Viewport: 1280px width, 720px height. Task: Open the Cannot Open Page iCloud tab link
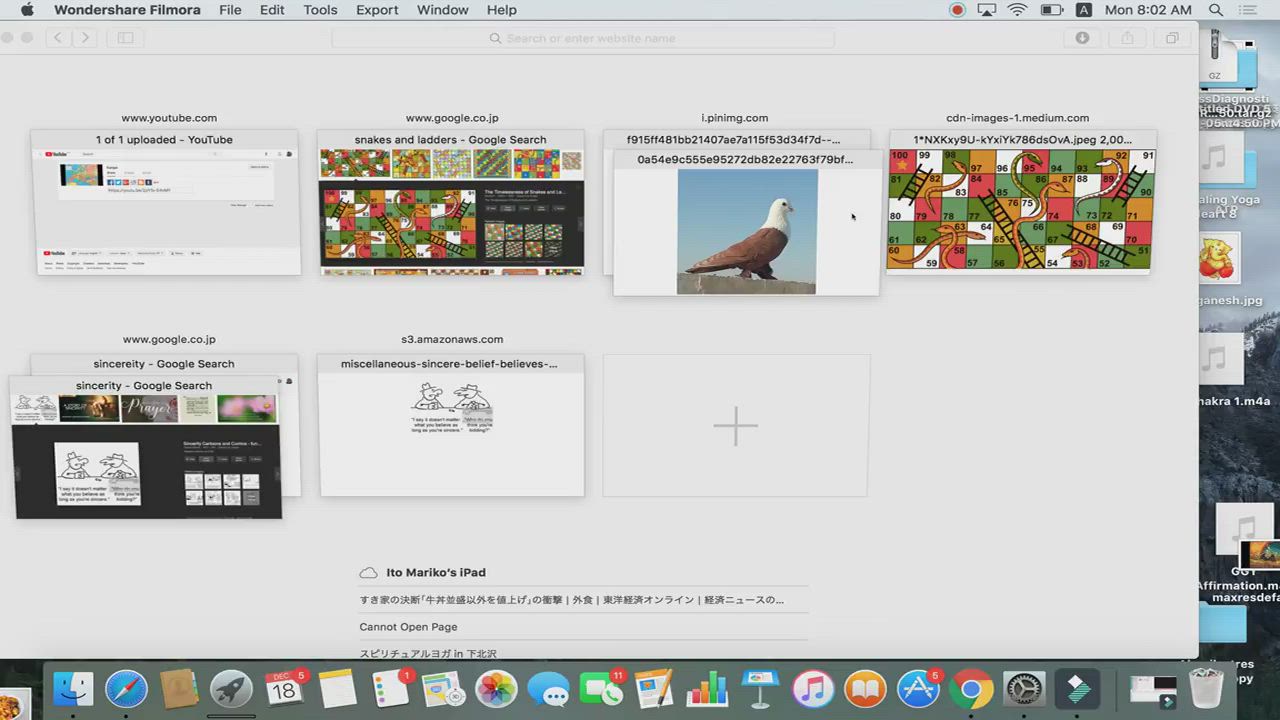pyautogui.click(x=408, y=627)
